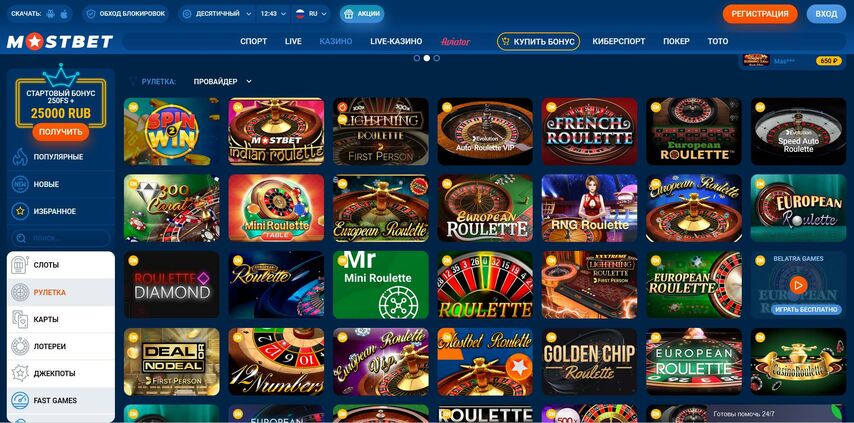Select the first carousel dot
This screenshot has width=854, height=423.
pos(417,58)
